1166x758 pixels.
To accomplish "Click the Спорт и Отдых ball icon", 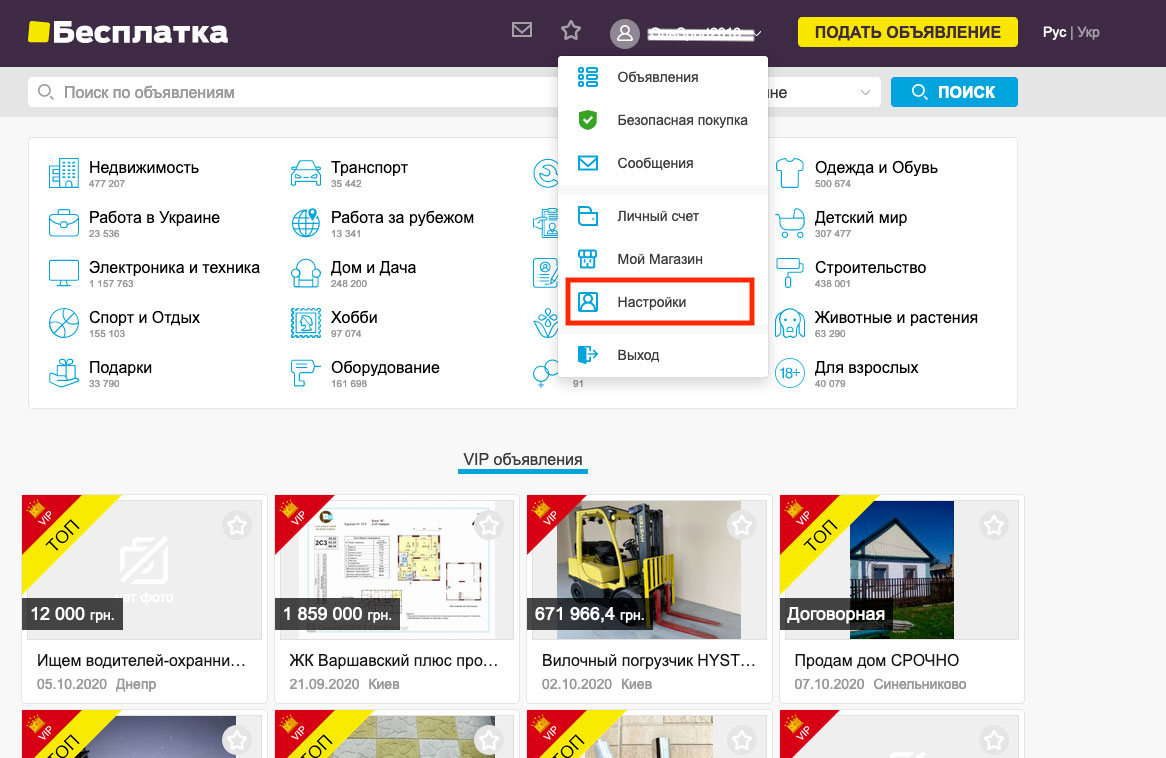I will pos(64,323).
